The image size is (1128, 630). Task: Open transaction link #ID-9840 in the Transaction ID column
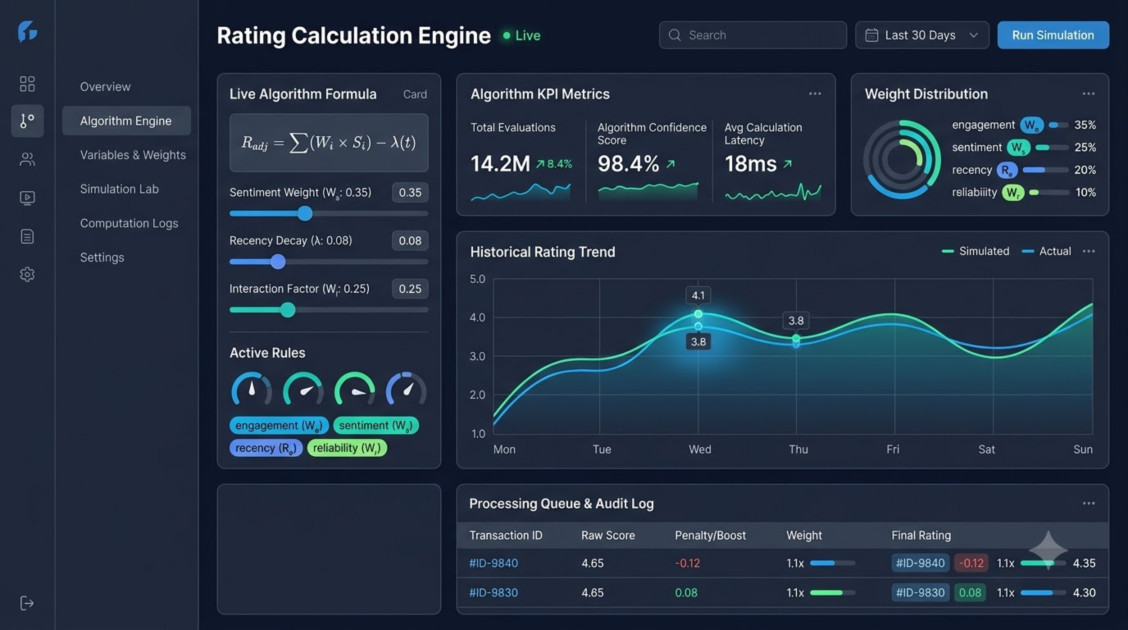494,563
